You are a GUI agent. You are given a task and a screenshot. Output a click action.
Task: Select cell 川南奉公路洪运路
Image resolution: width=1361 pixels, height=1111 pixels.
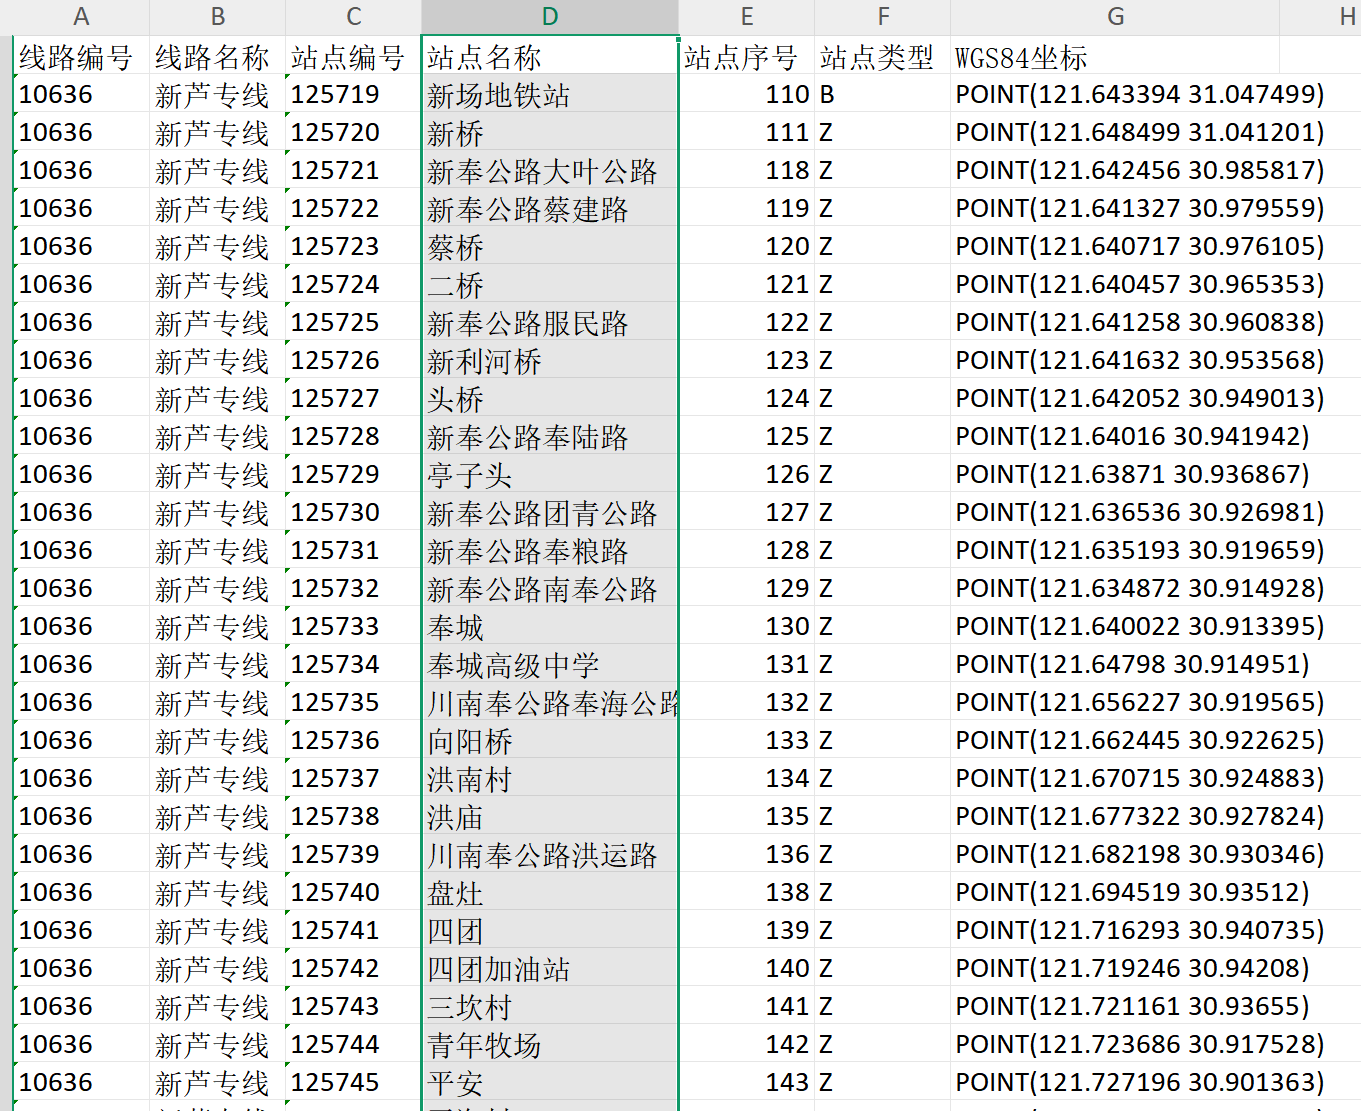pyautogui.click(x=550, y=854)
